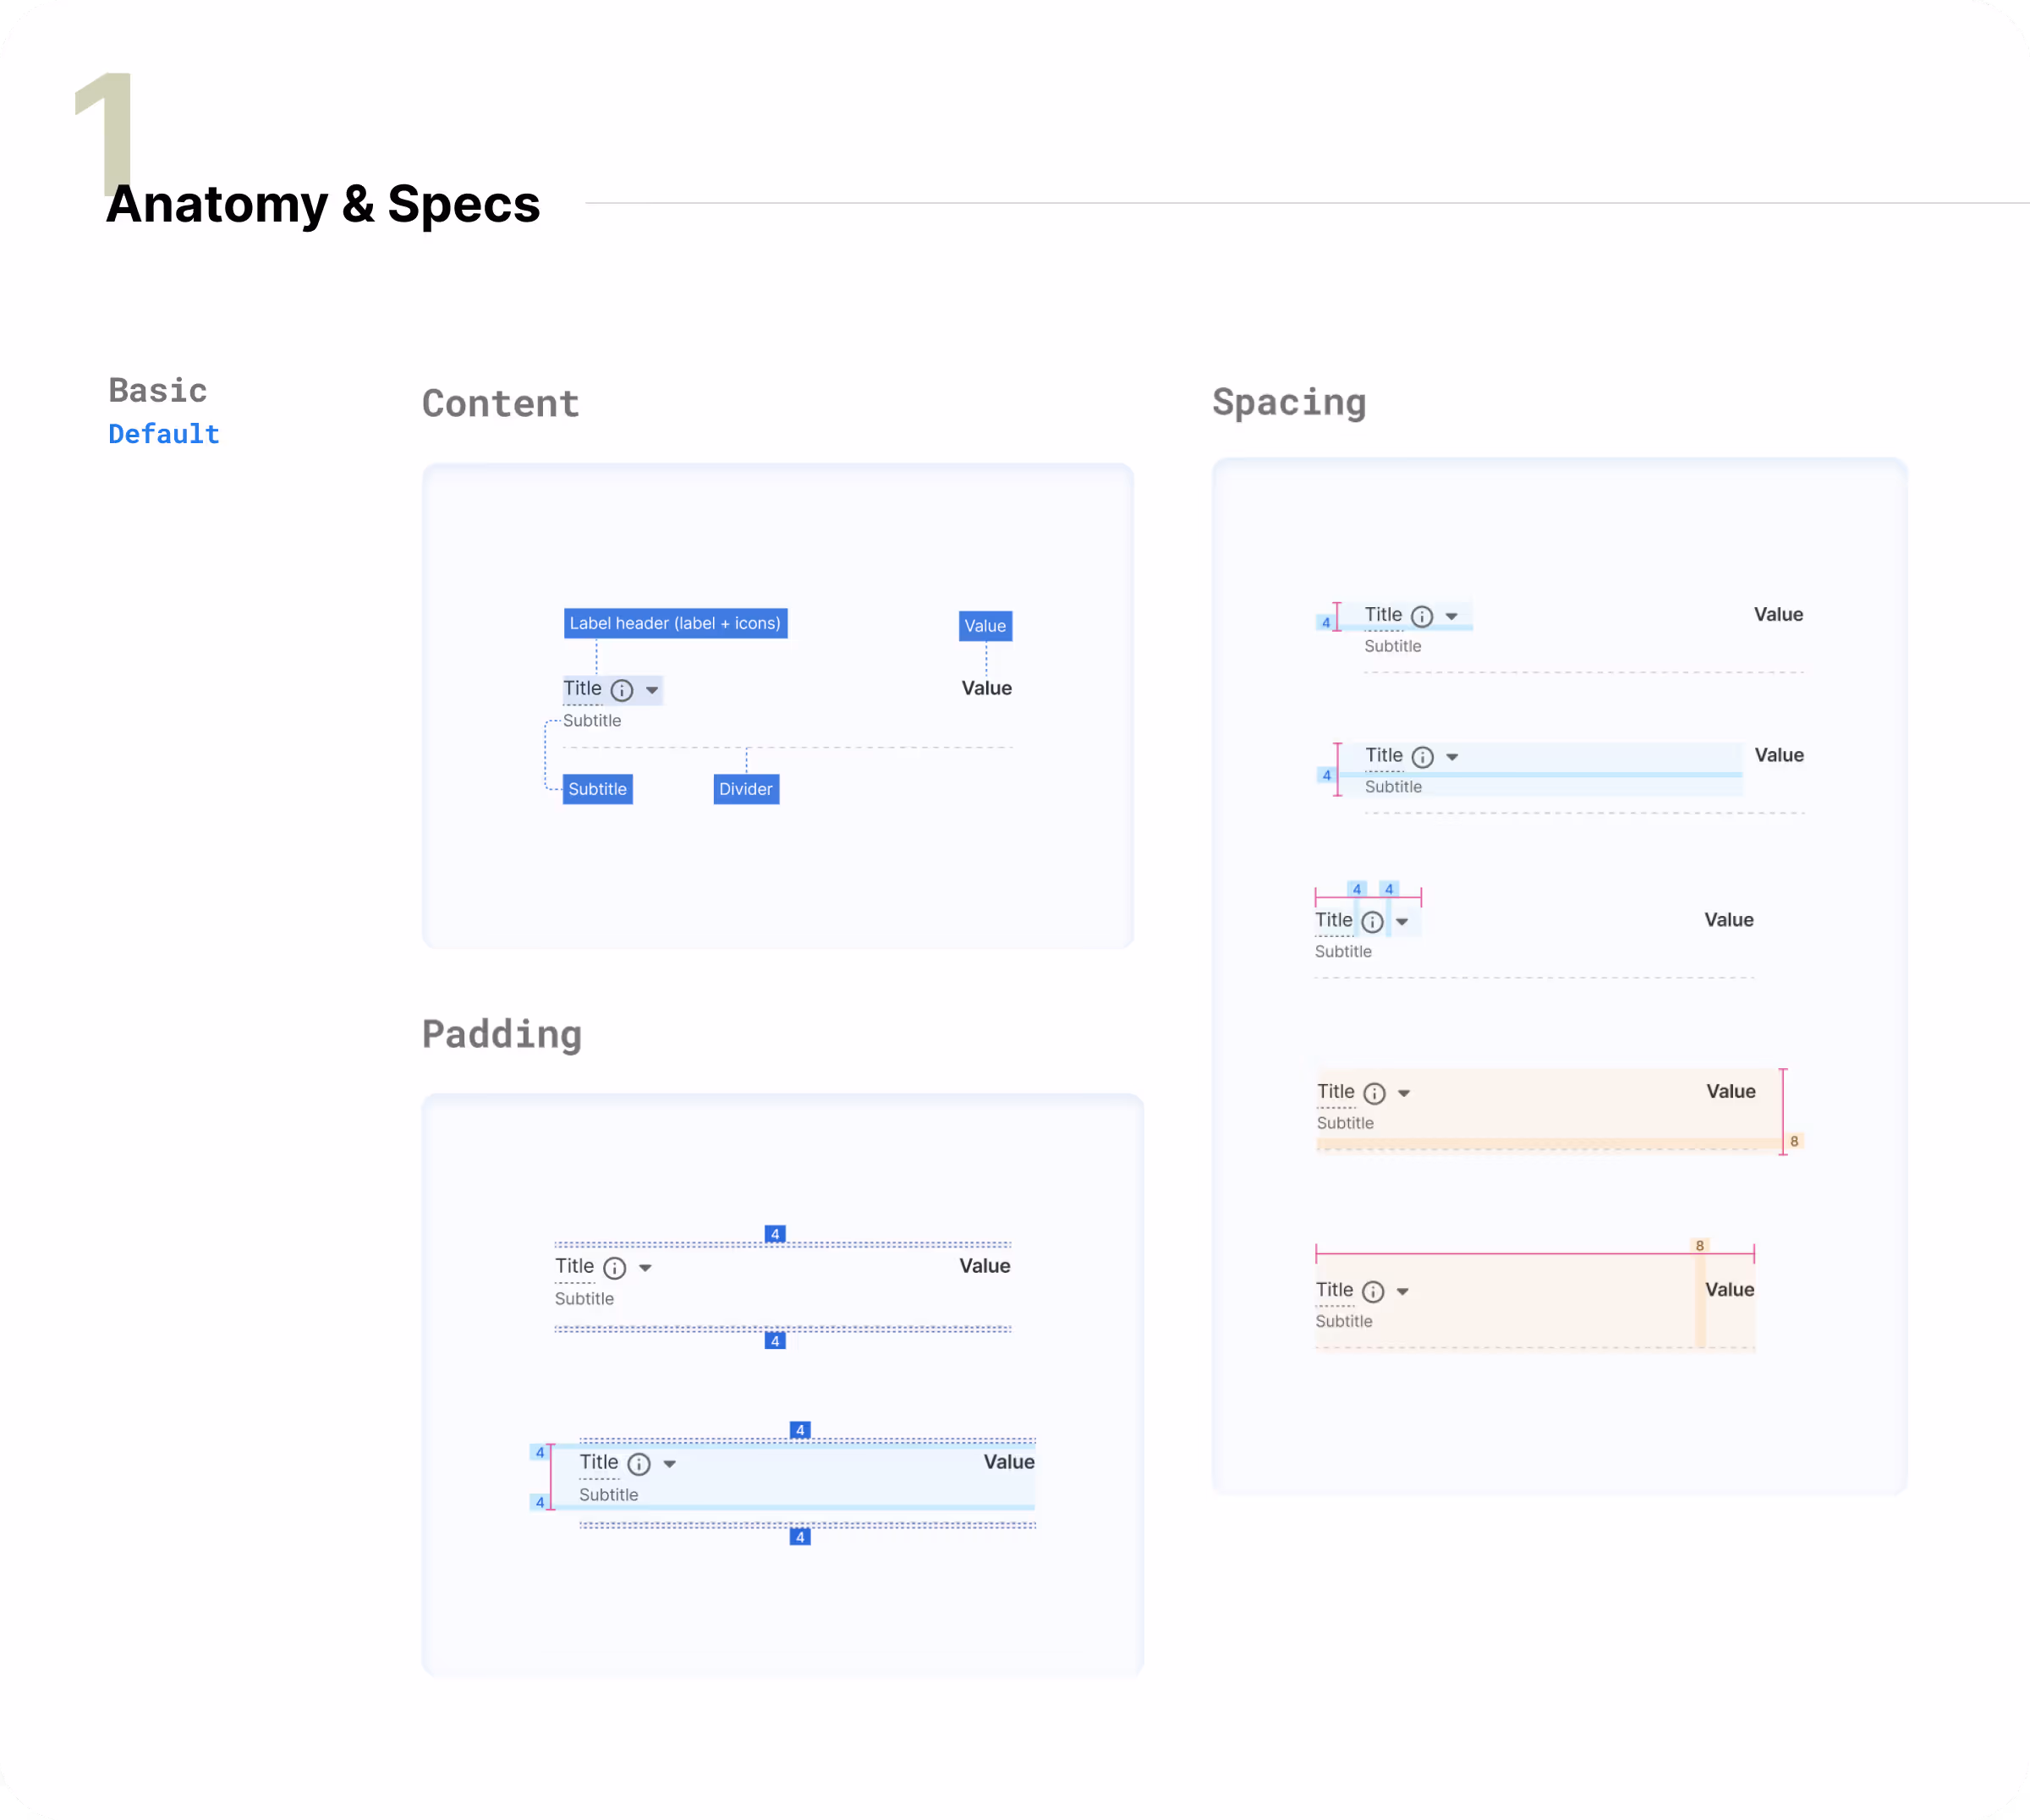Click the blue 'Value' annotation tag in Content panel
The height and width of the screenshot is (1820, 2030).
coord(985,626)
